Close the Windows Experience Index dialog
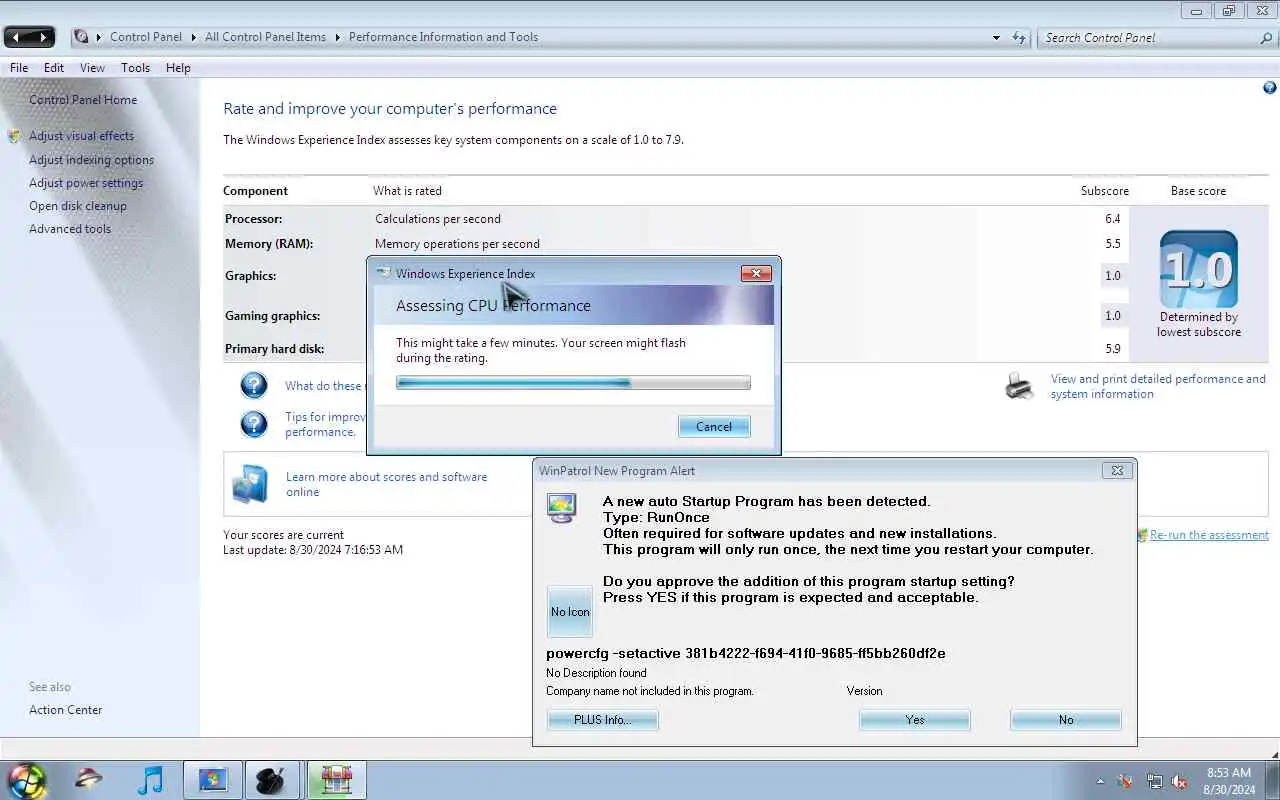Viewport: 1280px width, 800px height. tap(756, 273)
